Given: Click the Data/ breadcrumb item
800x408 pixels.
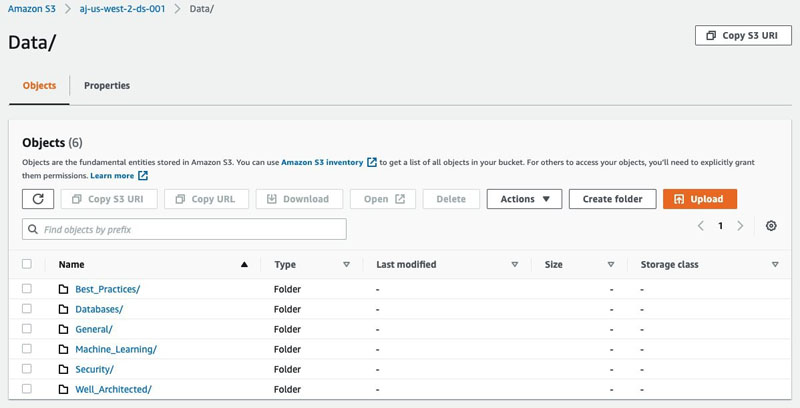Looking at the screenshot, I should click(202, 9).
